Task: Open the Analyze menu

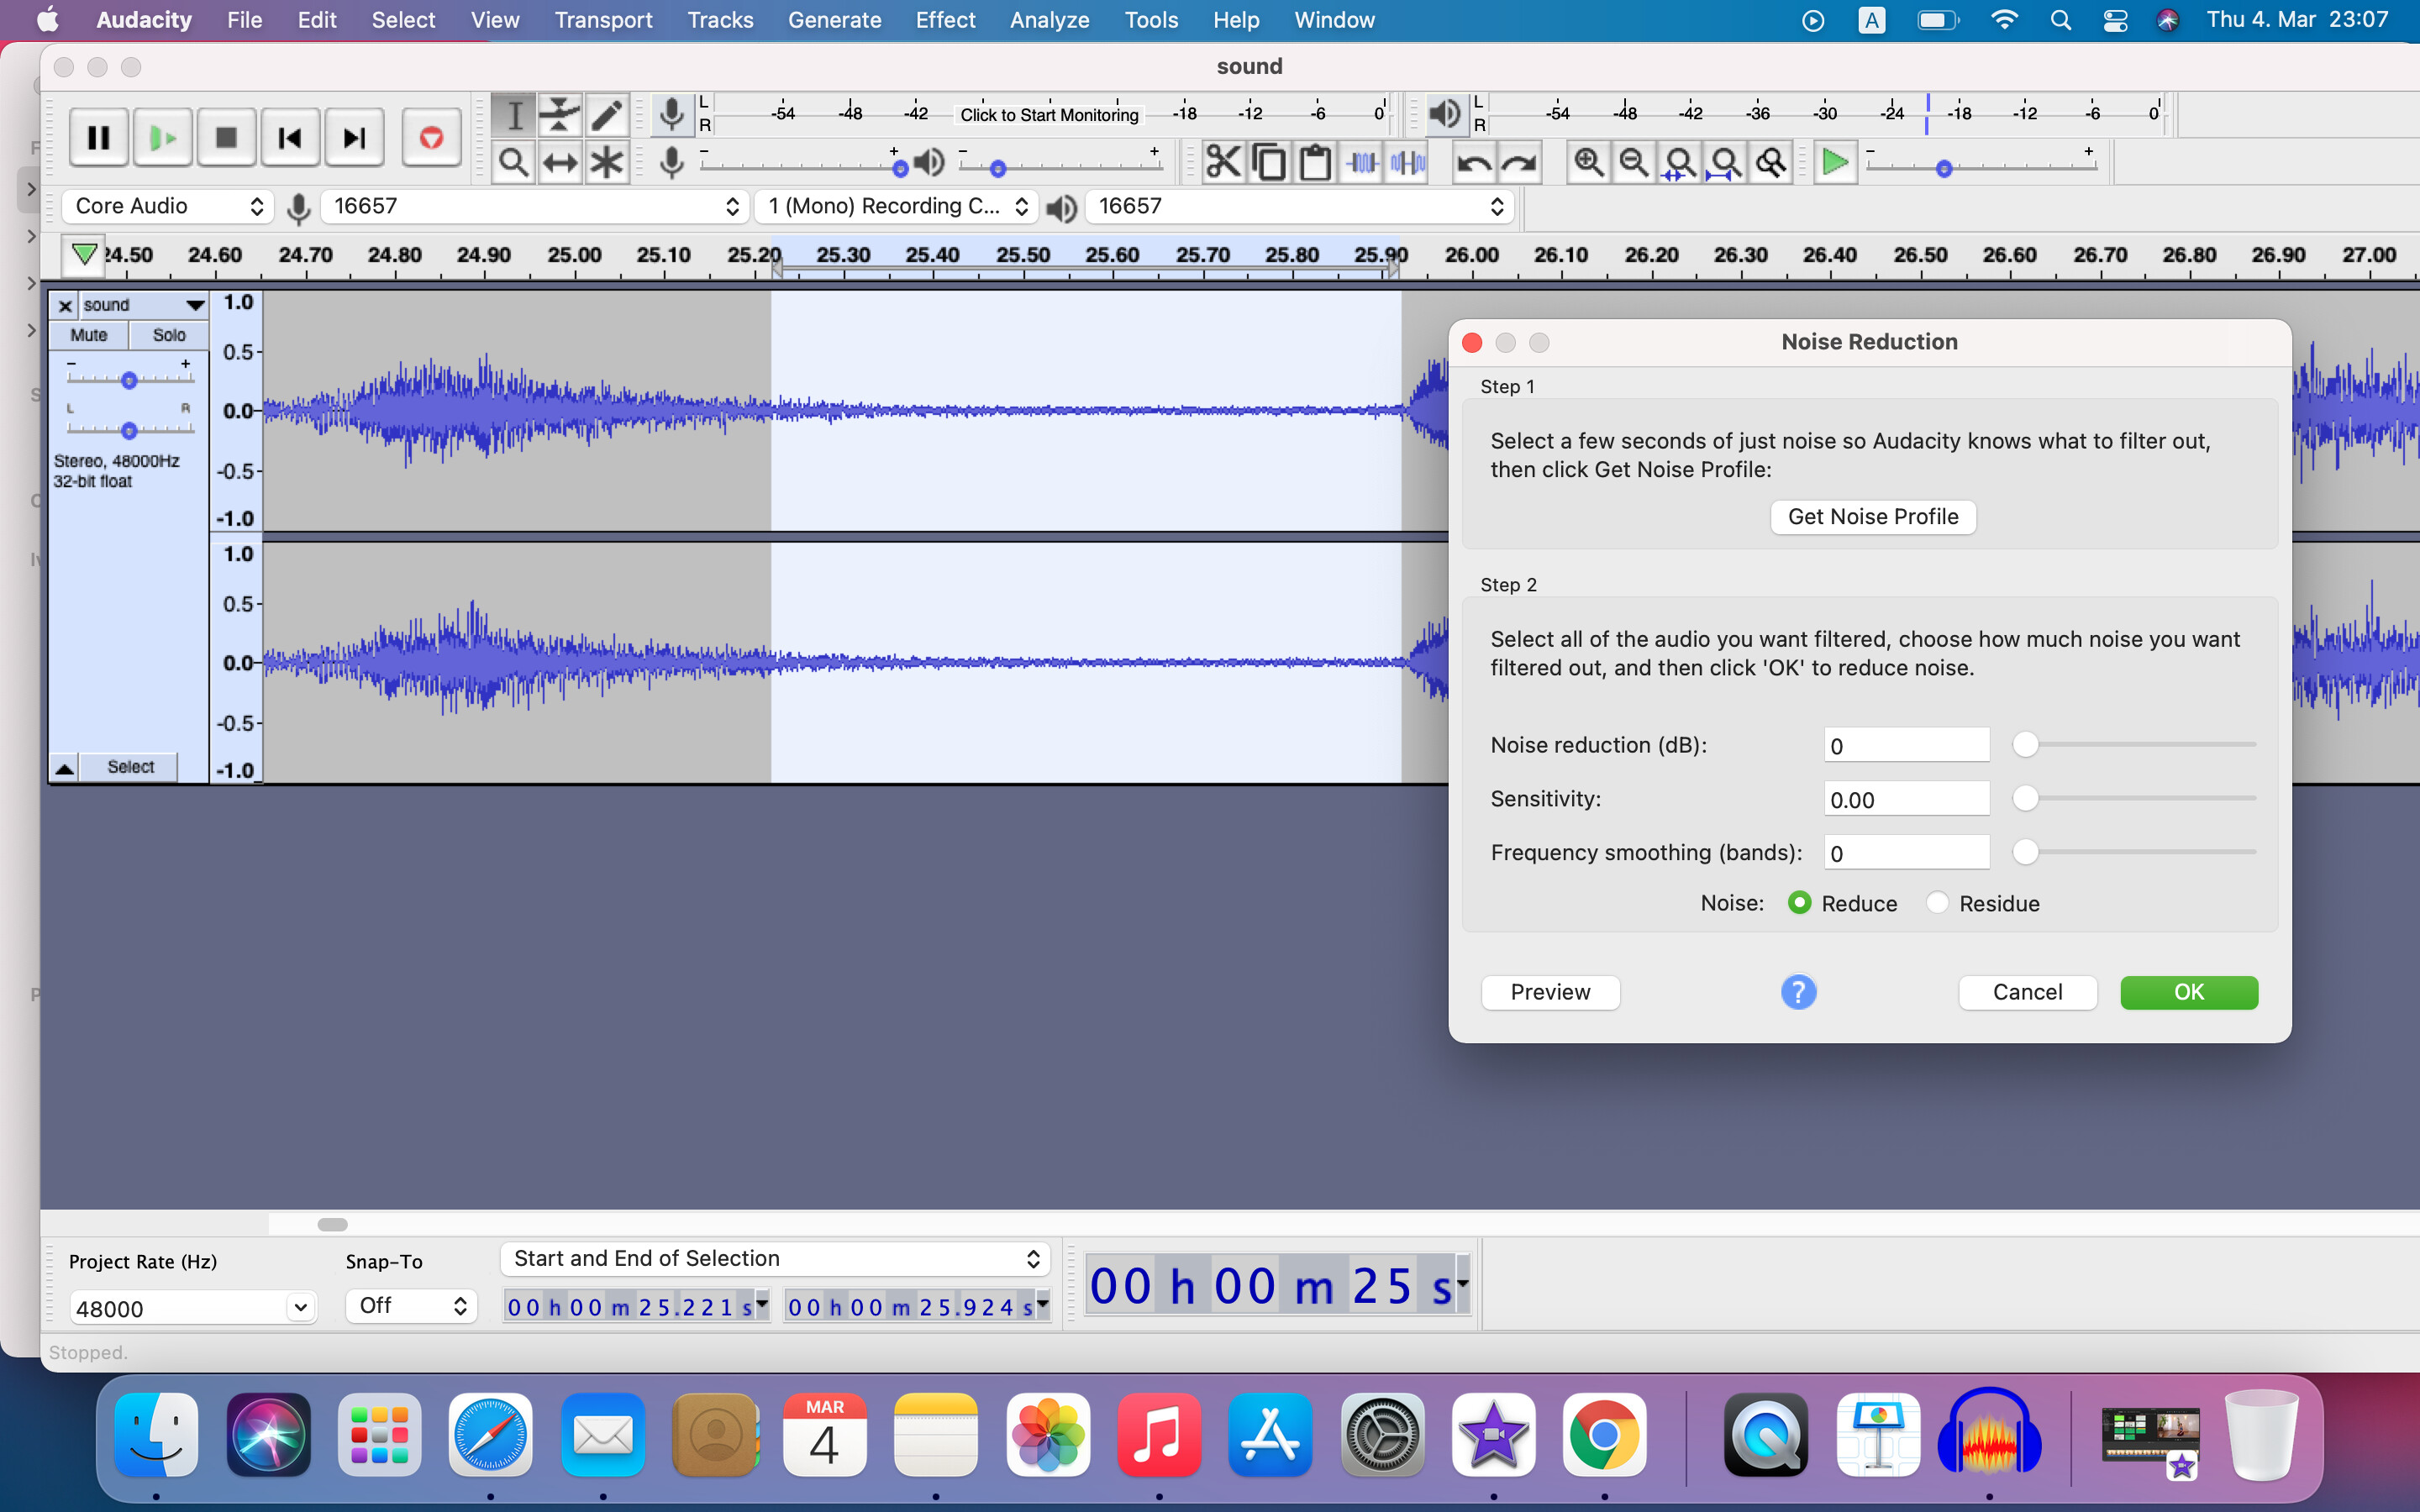Action: click(x=1049, y=20)
